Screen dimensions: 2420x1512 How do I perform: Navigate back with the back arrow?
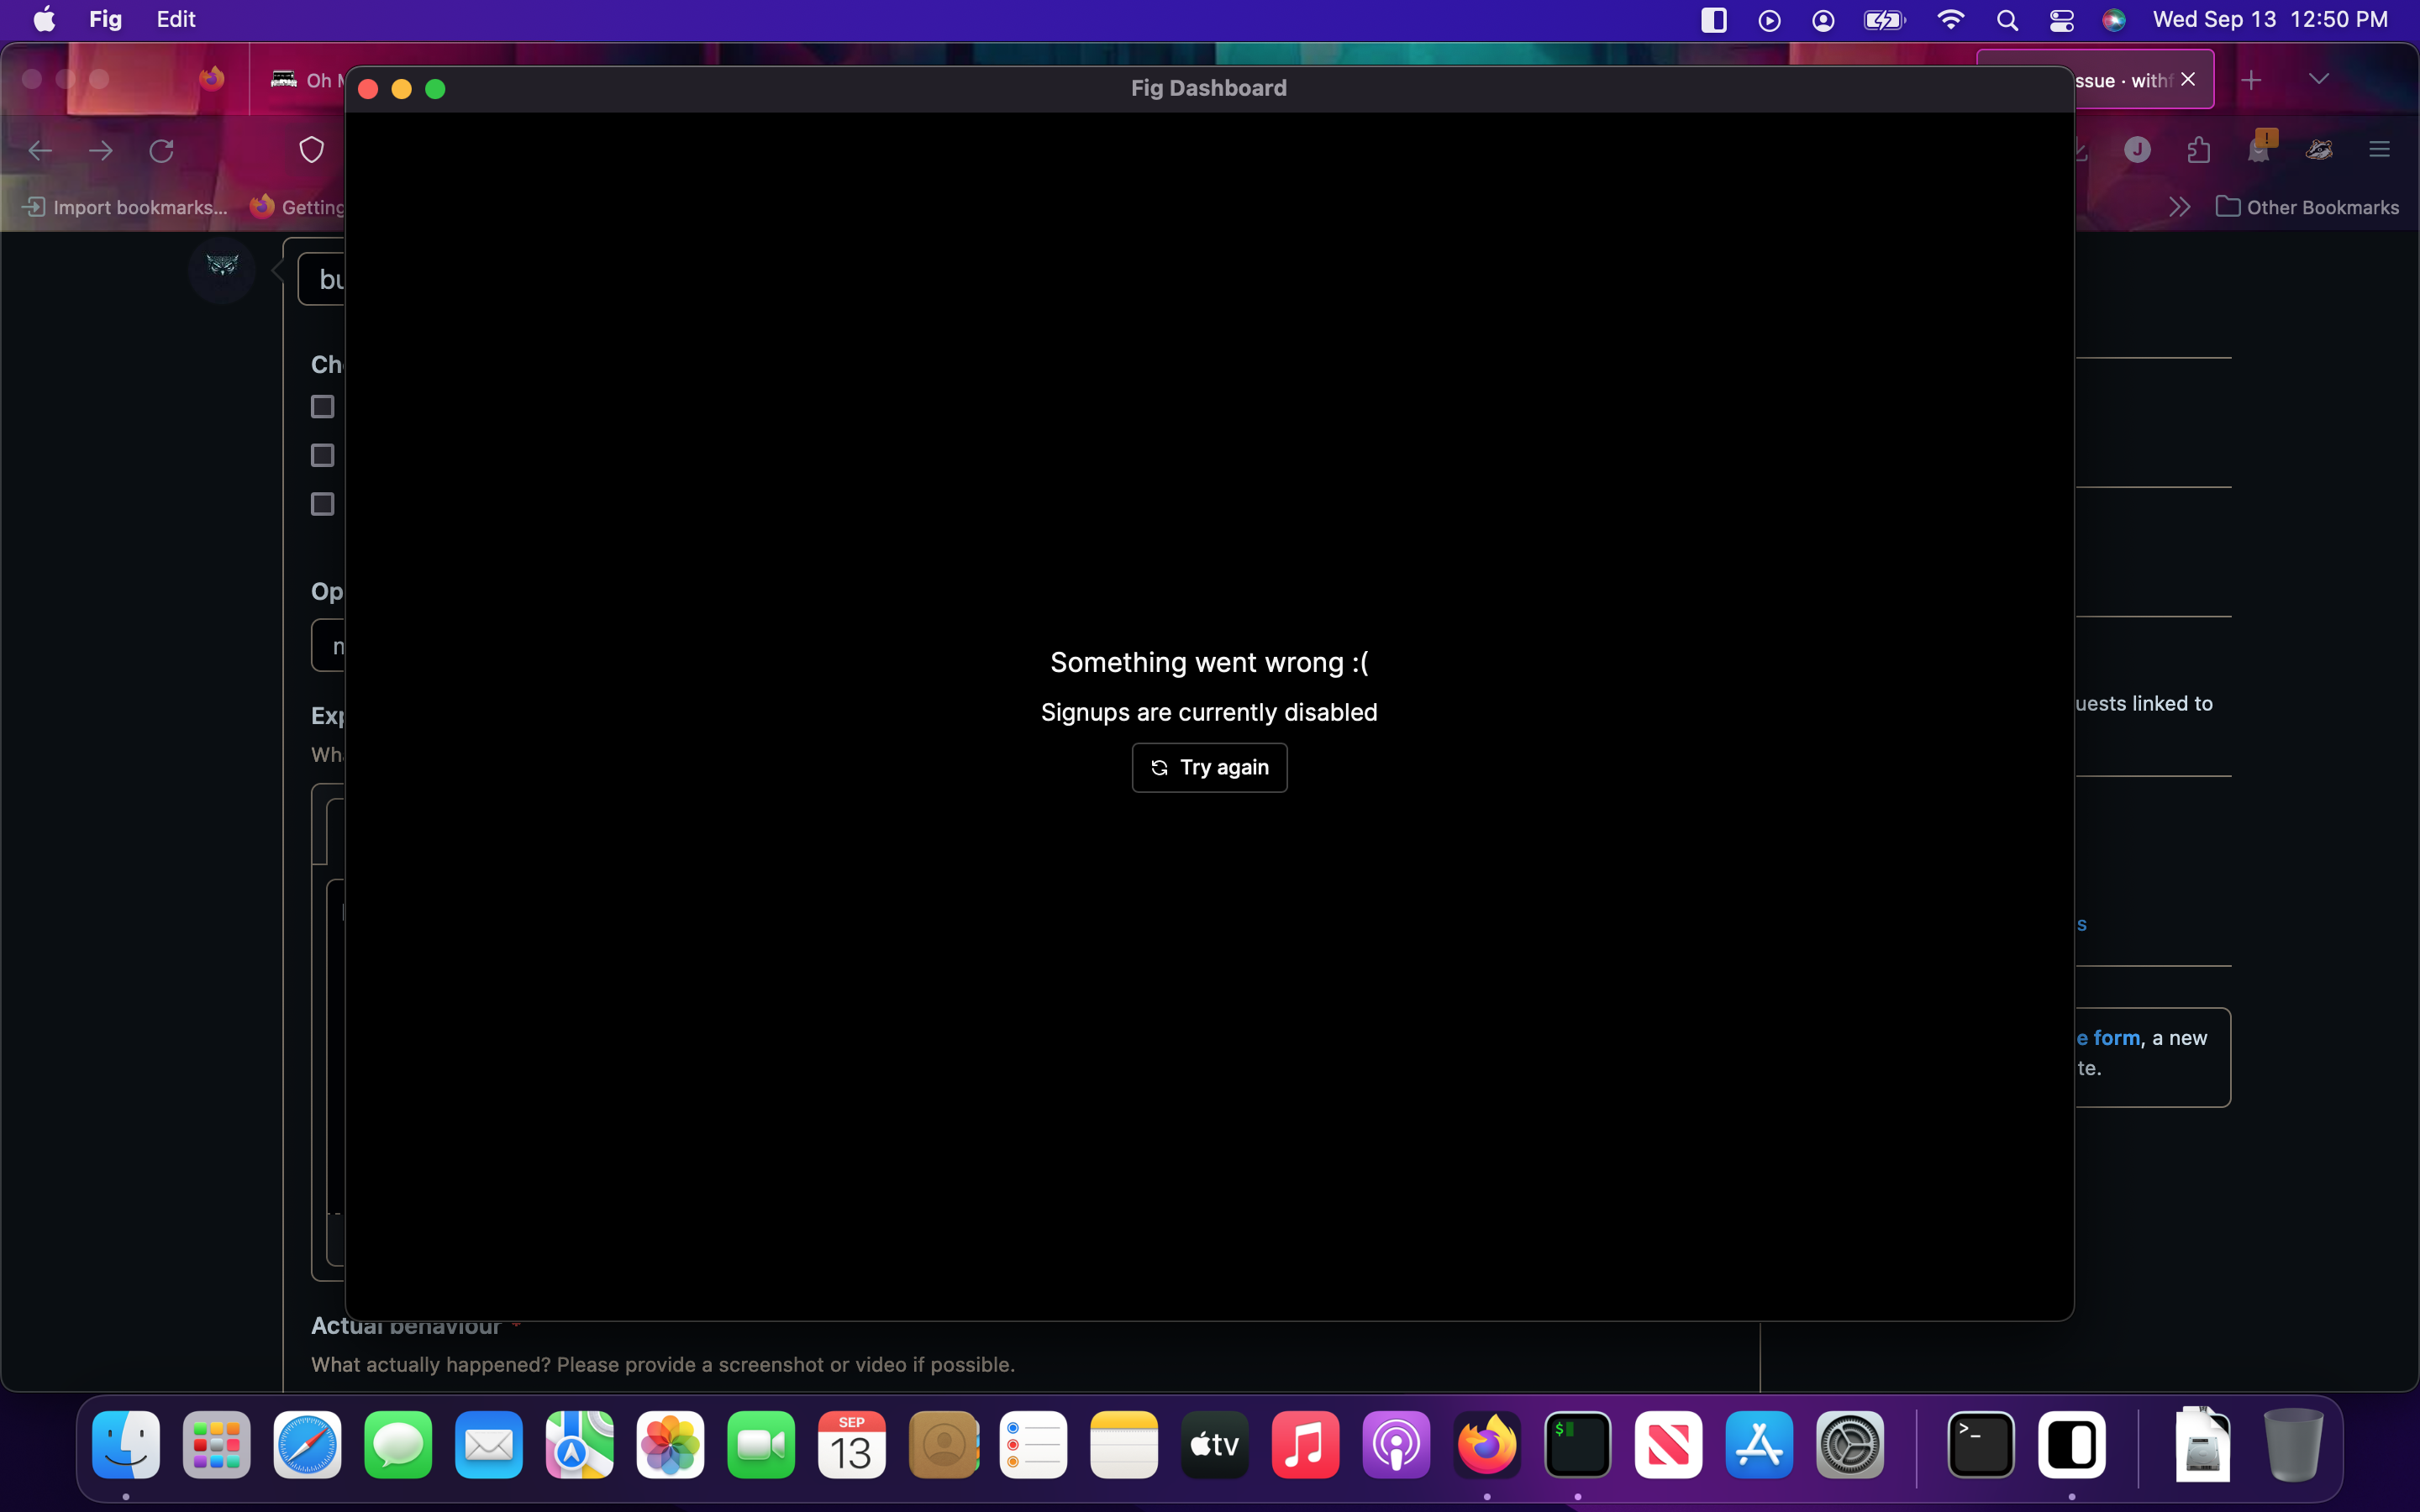tap(40, 150)
